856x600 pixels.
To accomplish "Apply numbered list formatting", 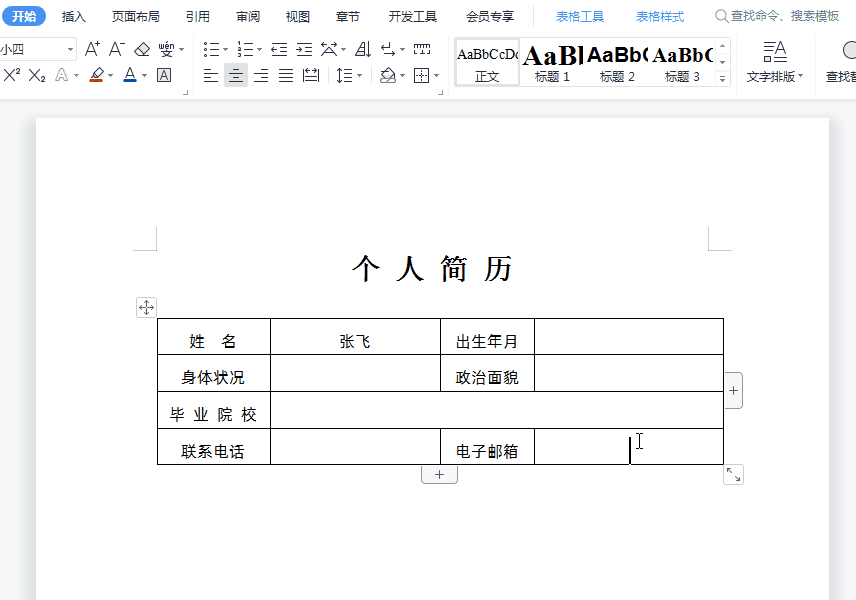I will point(245,50).
